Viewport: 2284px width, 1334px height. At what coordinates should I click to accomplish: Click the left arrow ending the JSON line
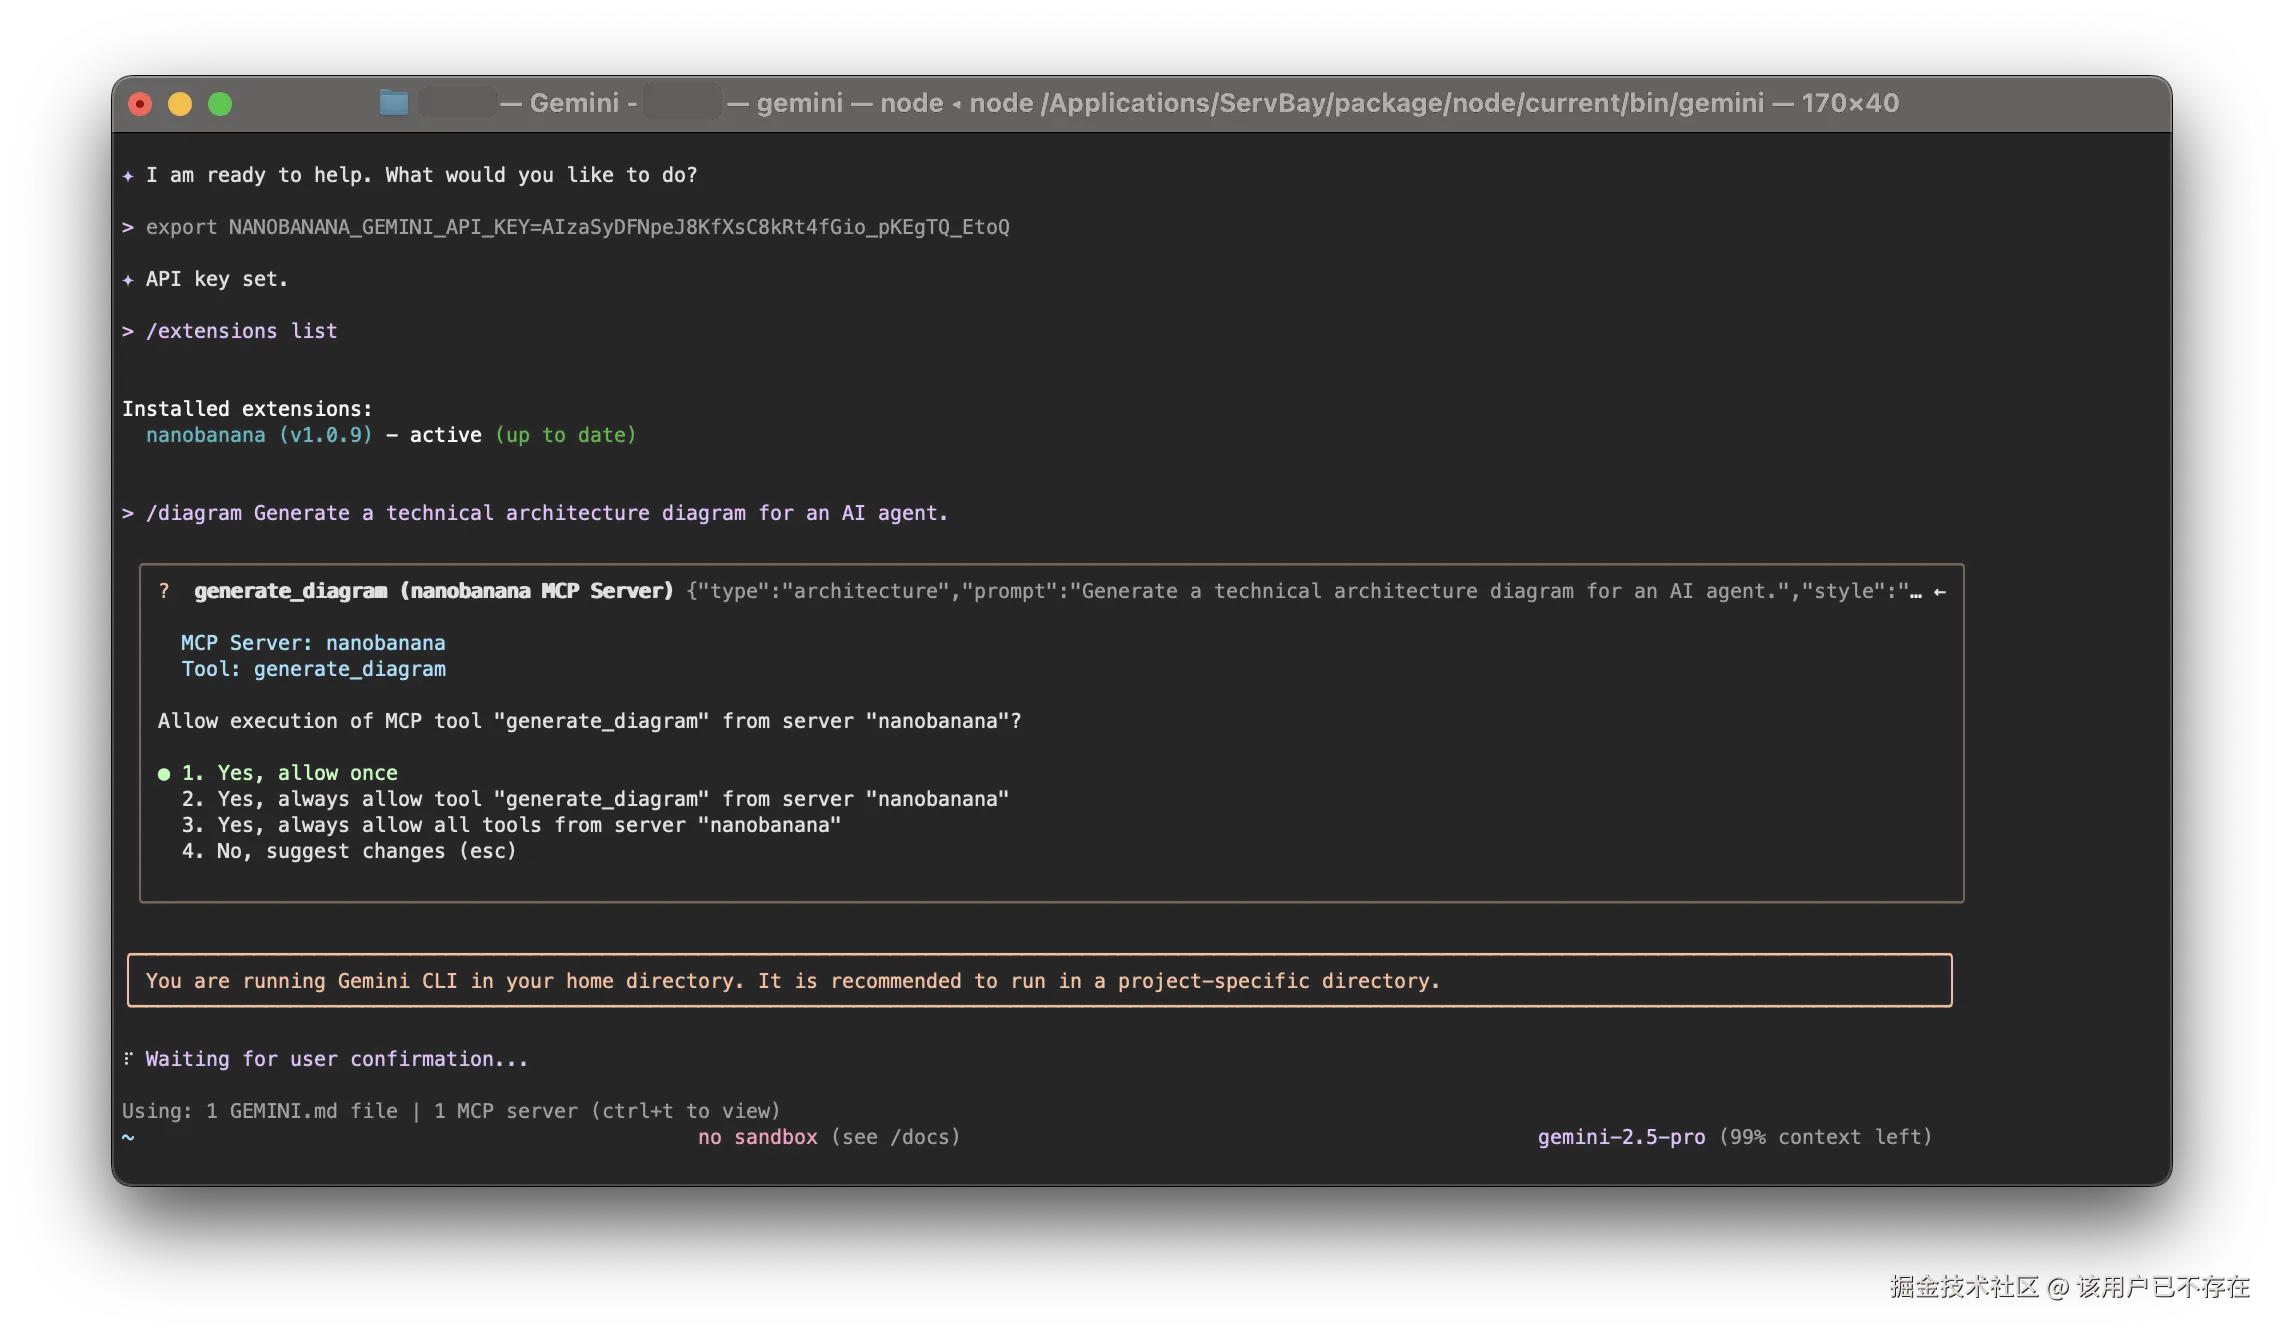click(x=1939, y=592)
